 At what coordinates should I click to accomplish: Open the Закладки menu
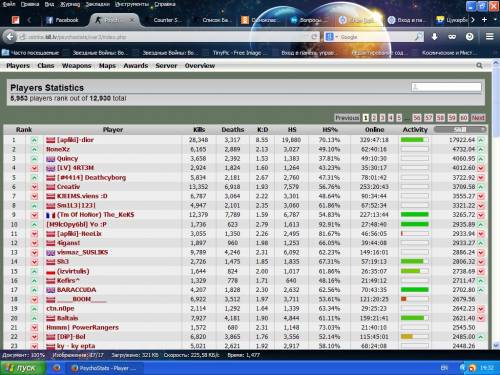point(98,4)
